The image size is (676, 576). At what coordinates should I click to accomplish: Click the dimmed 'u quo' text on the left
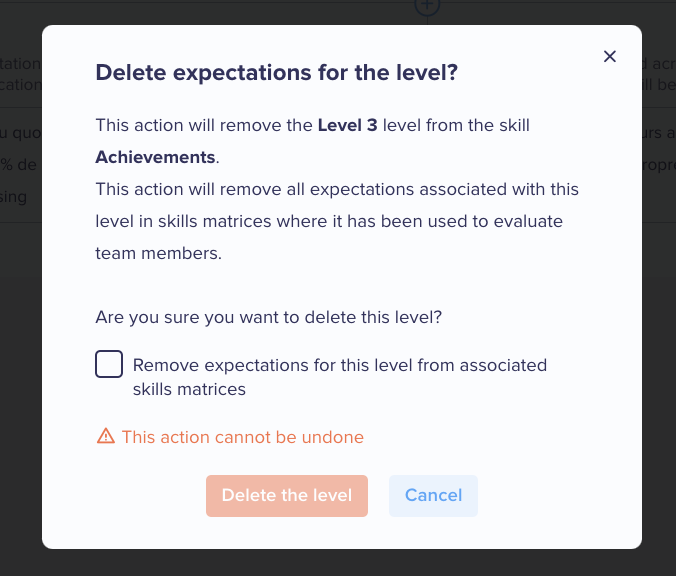[x=21, y=133]
